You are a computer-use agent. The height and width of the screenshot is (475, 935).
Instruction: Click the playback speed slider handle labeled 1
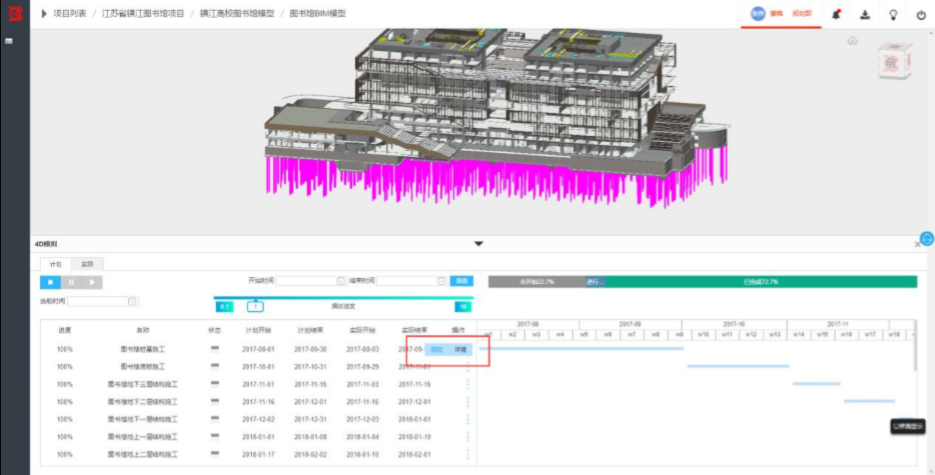tap(256, 307)
